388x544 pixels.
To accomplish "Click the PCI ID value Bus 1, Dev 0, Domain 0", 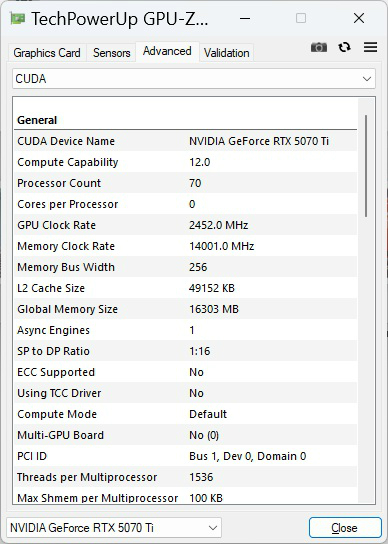I will 247,456.
